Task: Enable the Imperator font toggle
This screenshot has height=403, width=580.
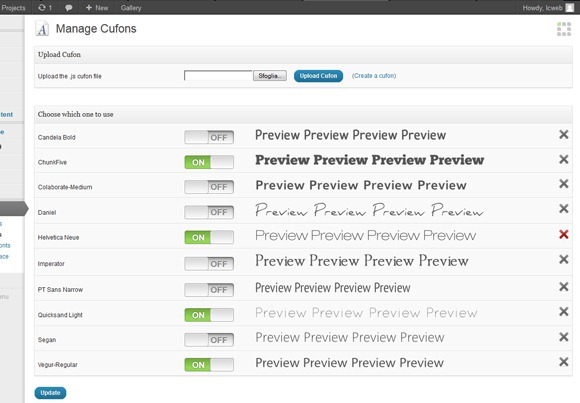Action: click(x=209, y=264)
